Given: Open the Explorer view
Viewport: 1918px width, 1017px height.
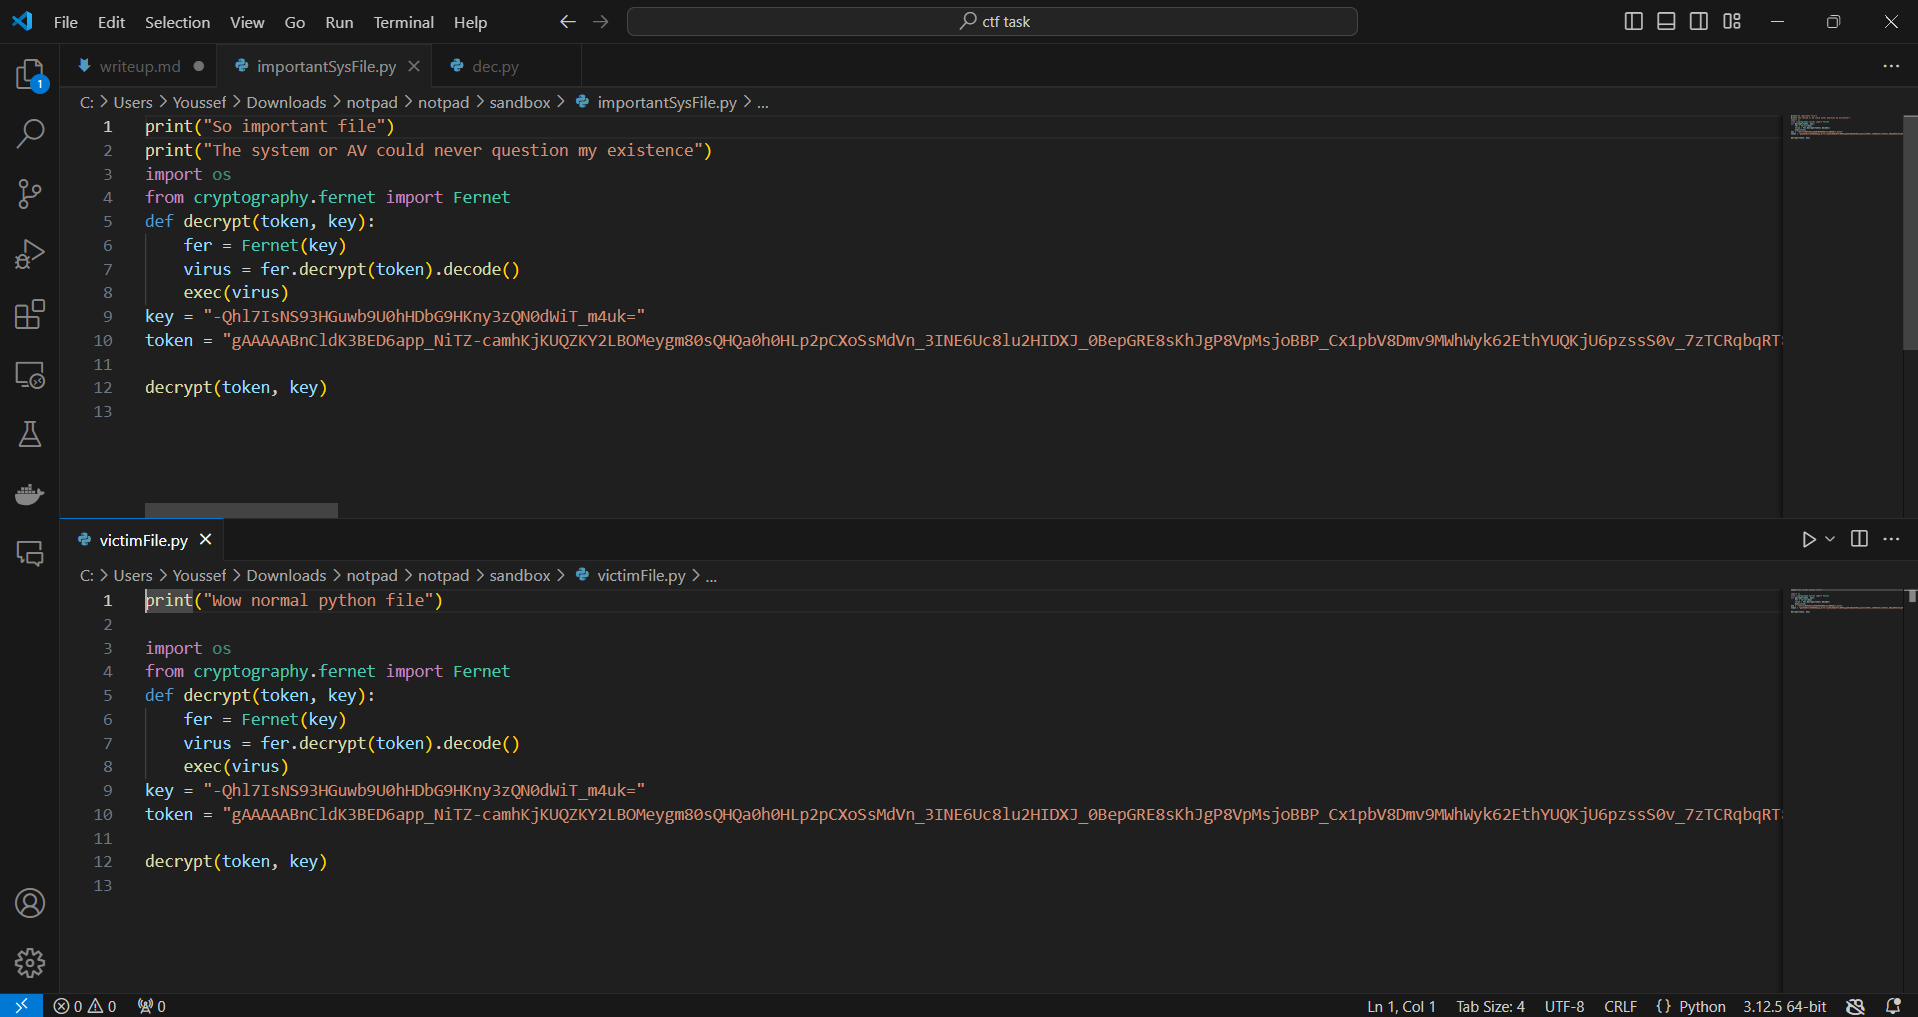Looking at the screenshot, I should (29, 75).
